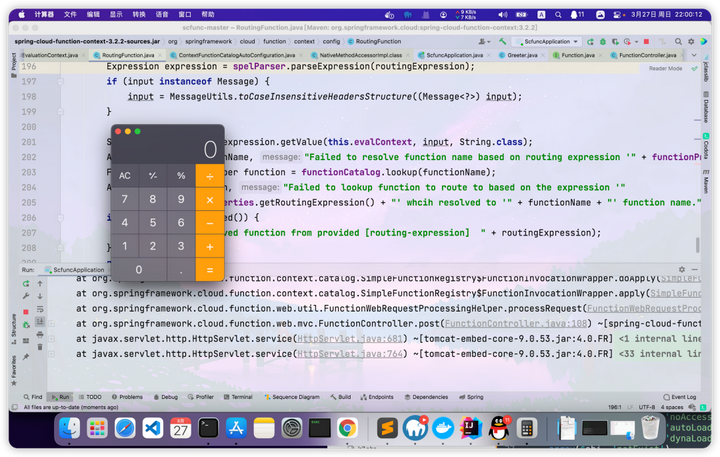720x457 pixels.
Task: Click the Debug bug icon in top toolbar
Action: pos(603,42)
